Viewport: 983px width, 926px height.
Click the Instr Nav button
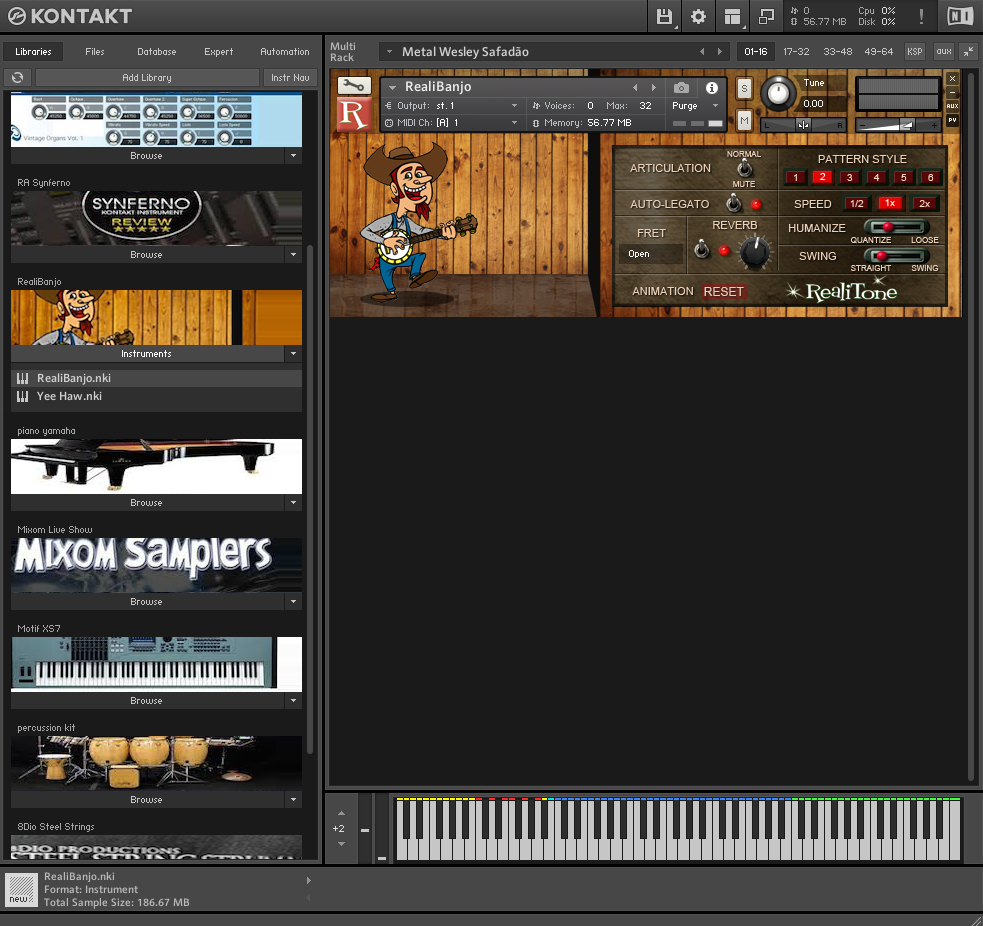point(290,77)
